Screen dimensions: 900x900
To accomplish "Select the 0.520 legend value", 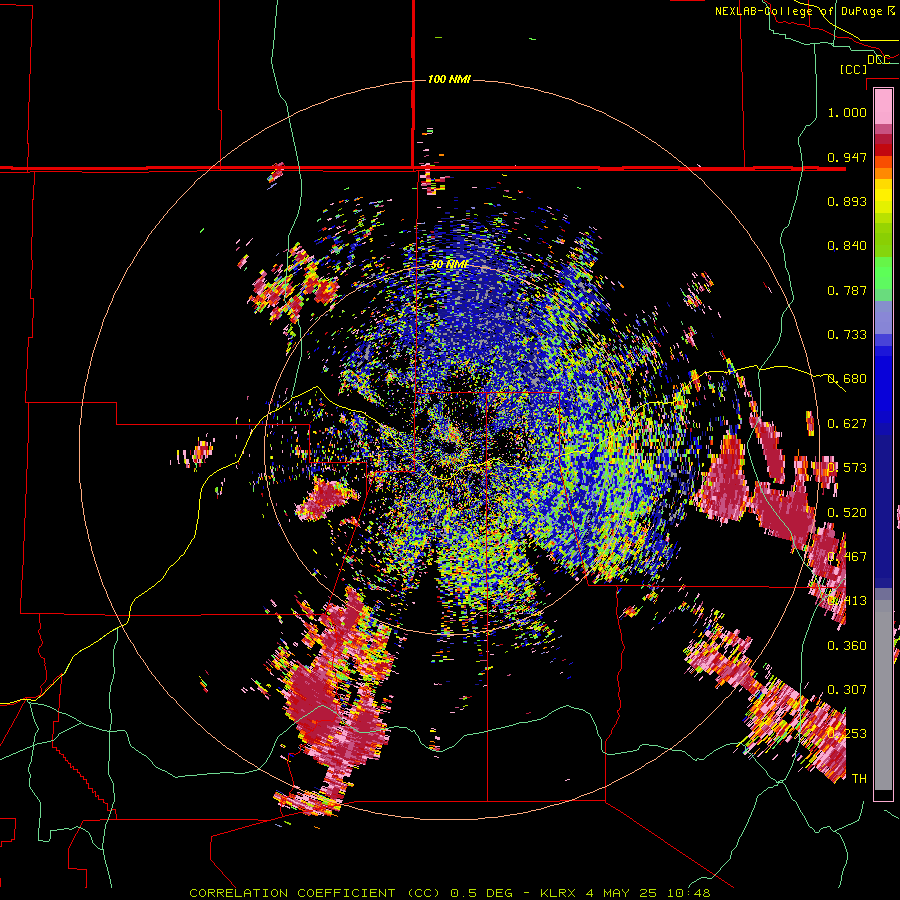I will [x=847, y=512].
